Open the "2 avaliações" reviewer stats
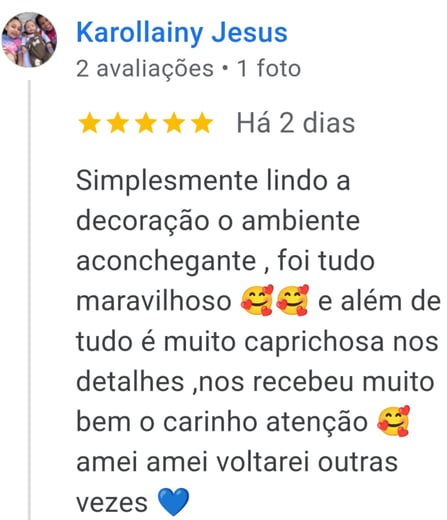This screenshot has height=520, width=447. 145,68
